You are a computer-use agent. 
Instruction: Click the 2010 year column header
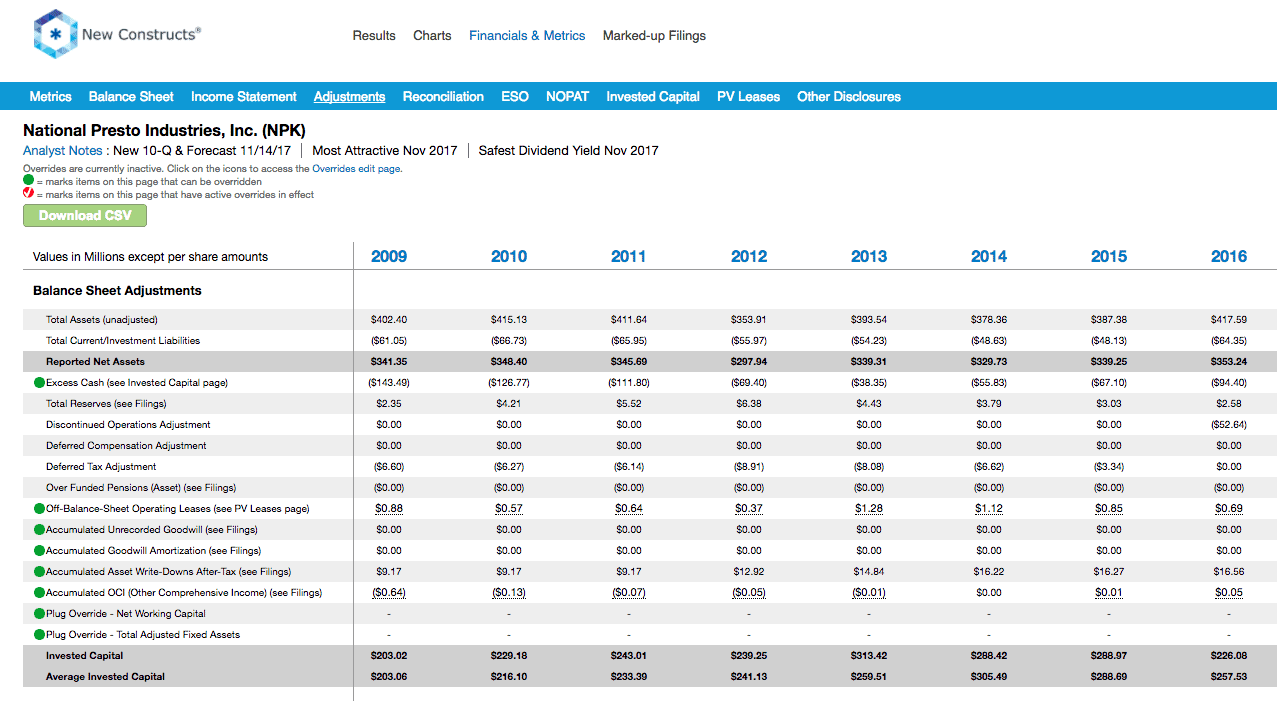pyautogui.click(x=509, y=257)
